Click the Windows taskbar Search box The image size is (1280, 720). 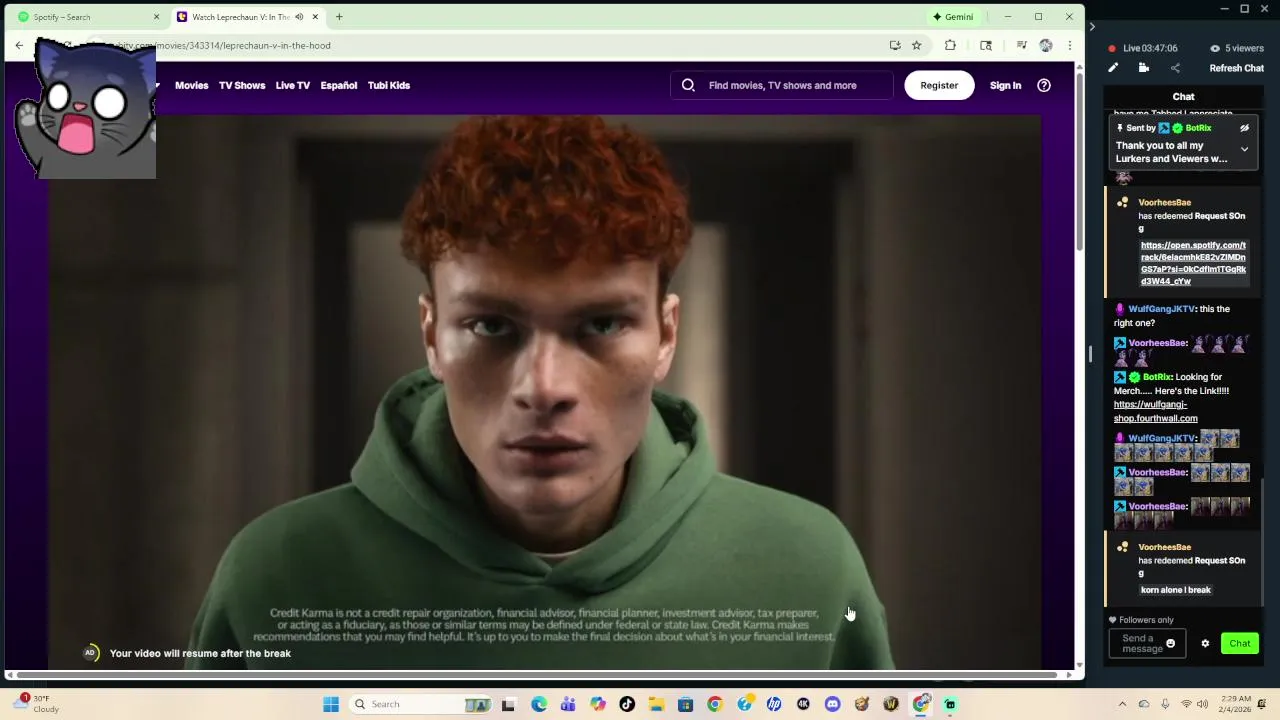coord(420,704)
